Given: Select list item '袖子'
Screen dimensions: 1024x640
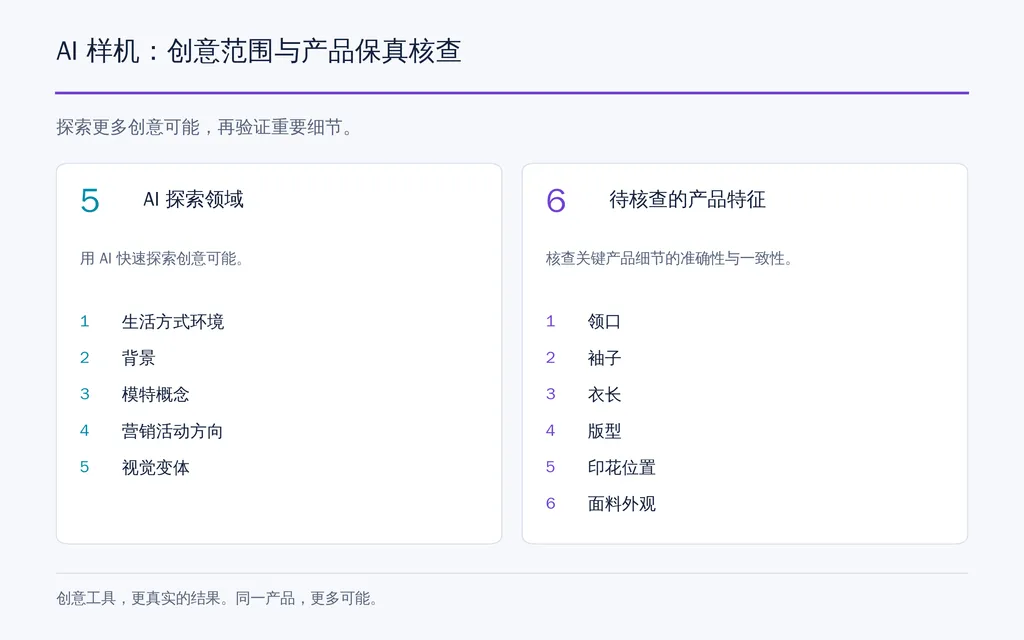Looking at the screenshot, I should (604, 358).
